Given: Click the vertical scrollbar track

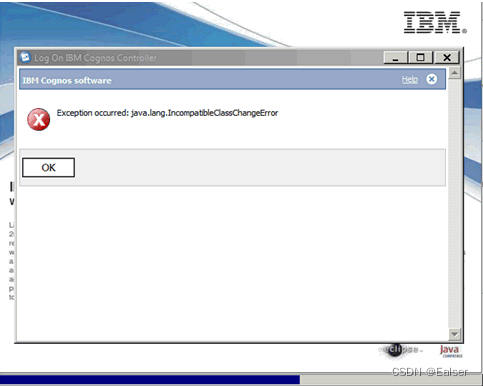Looking at the screenshot, I should tap(455, 203).
